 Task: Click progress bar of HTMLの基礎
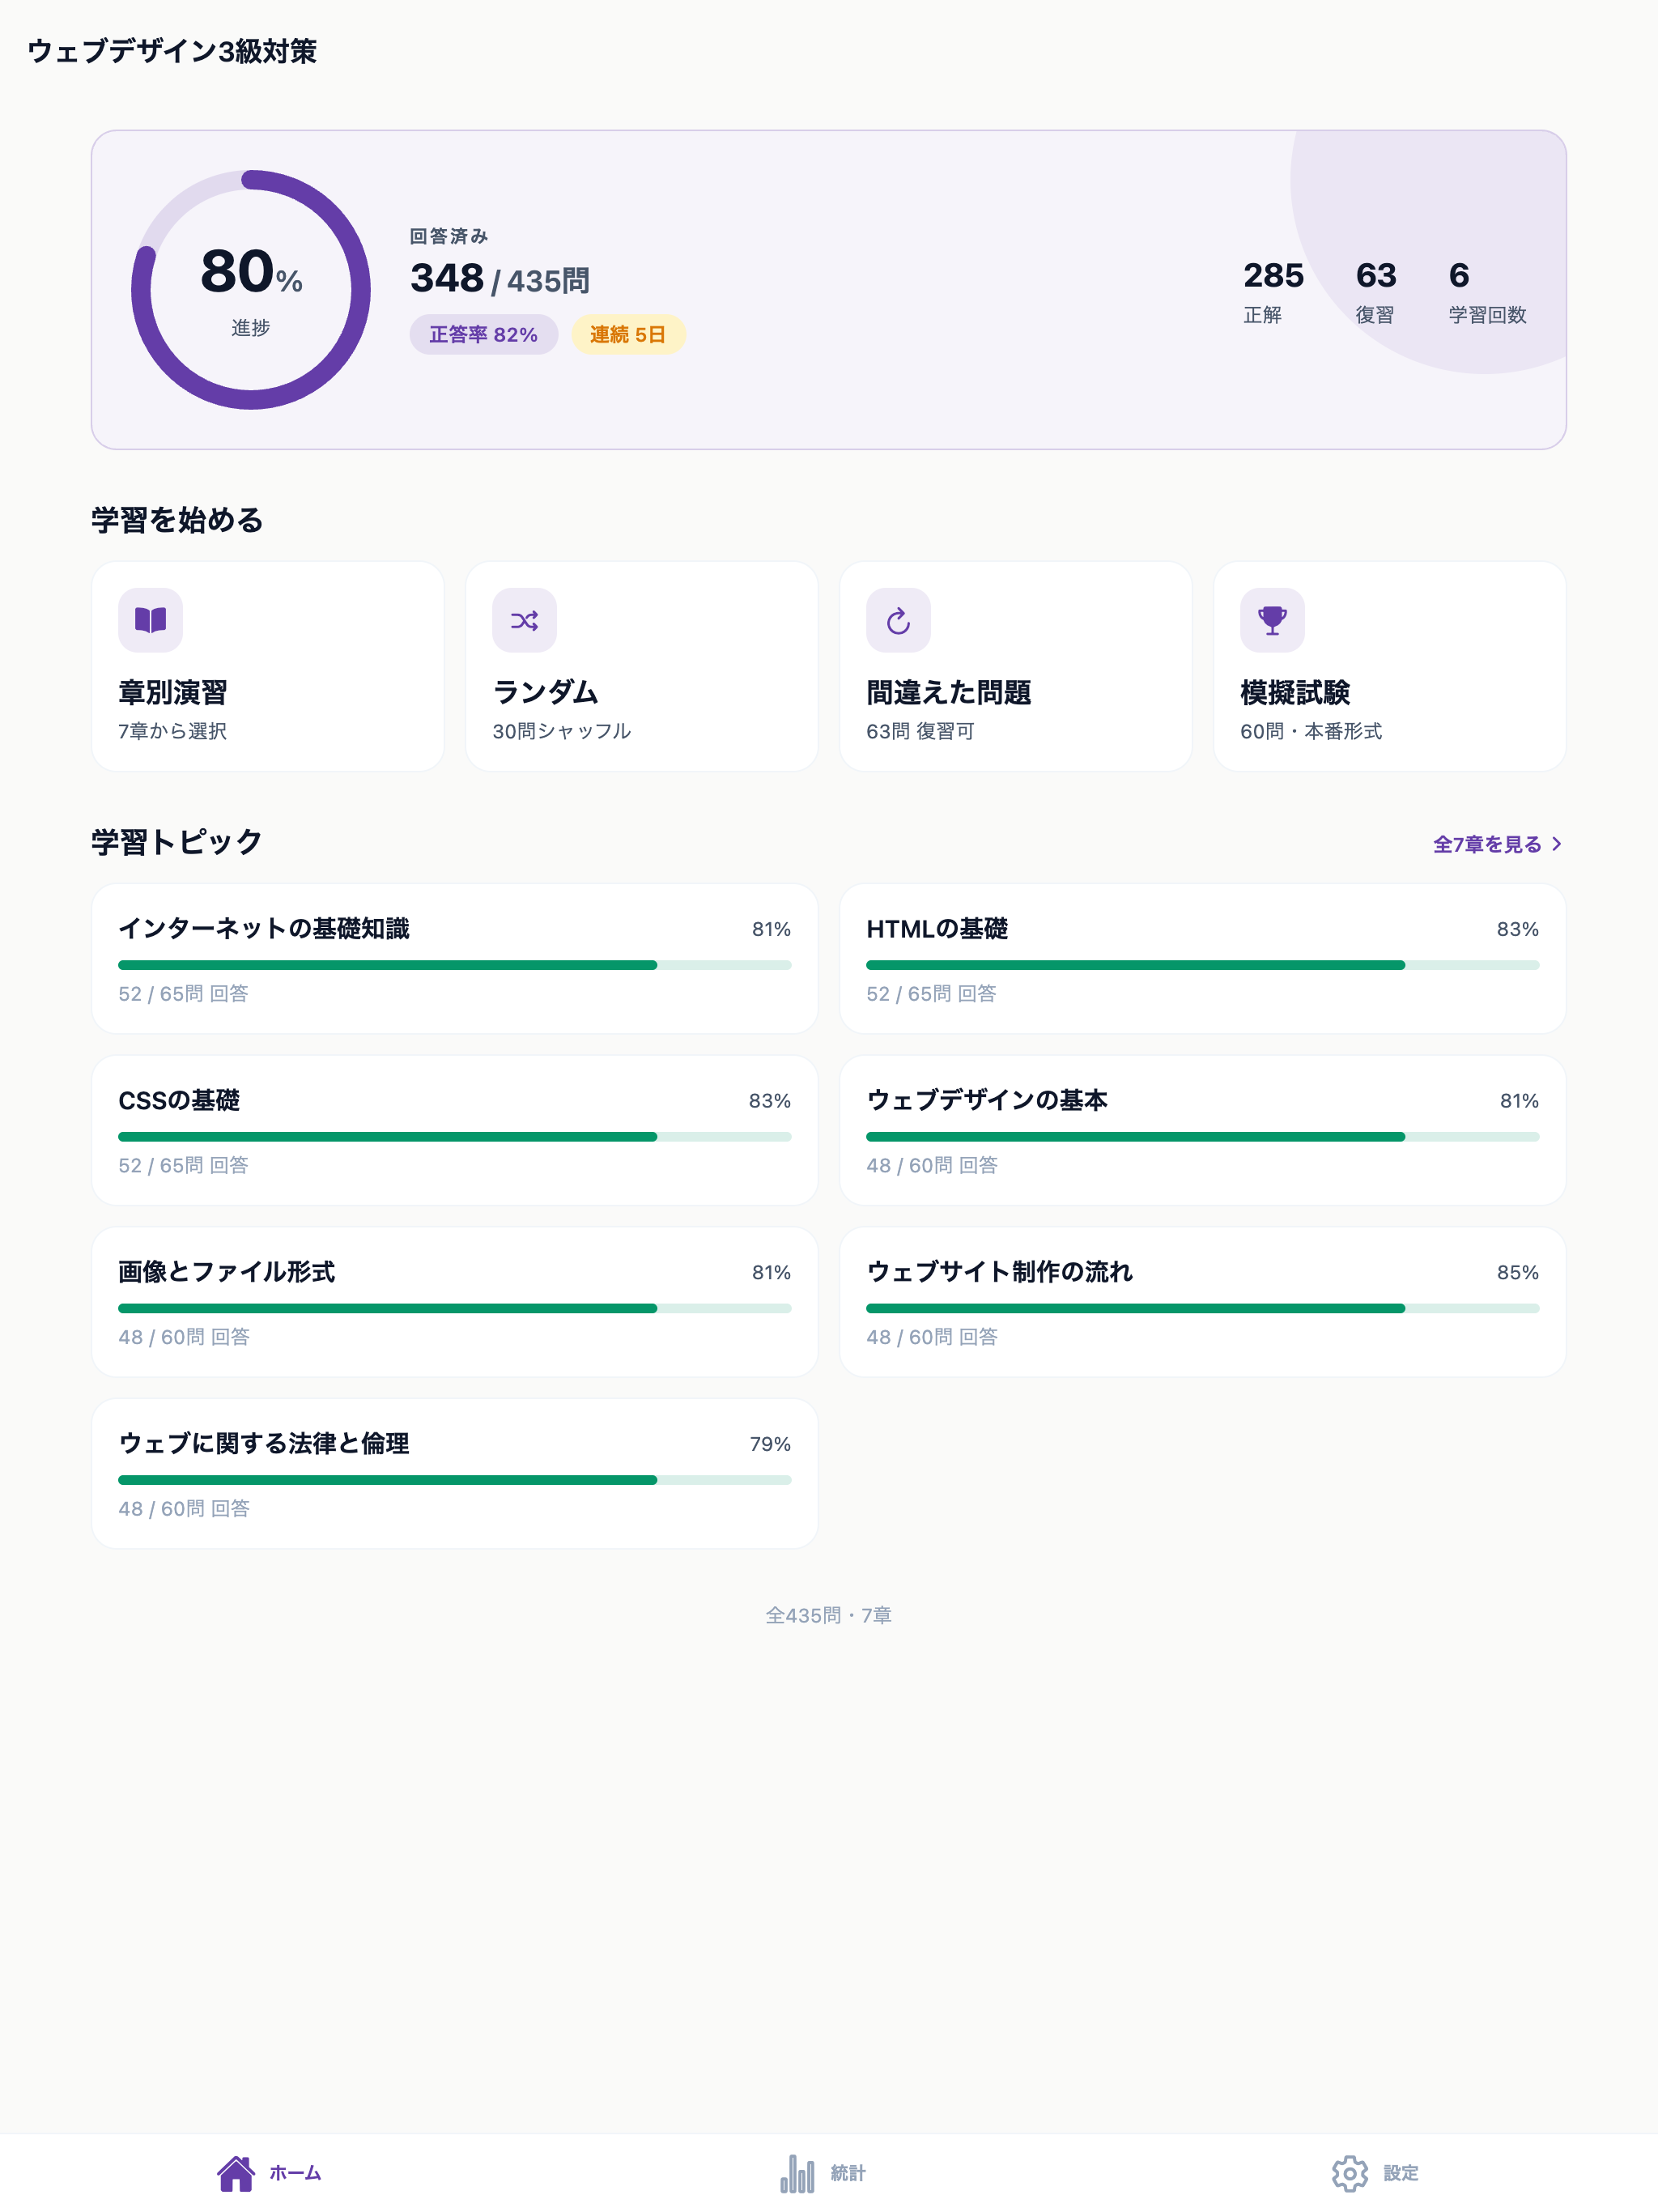pyautogui.click(x=1202, y=965)
